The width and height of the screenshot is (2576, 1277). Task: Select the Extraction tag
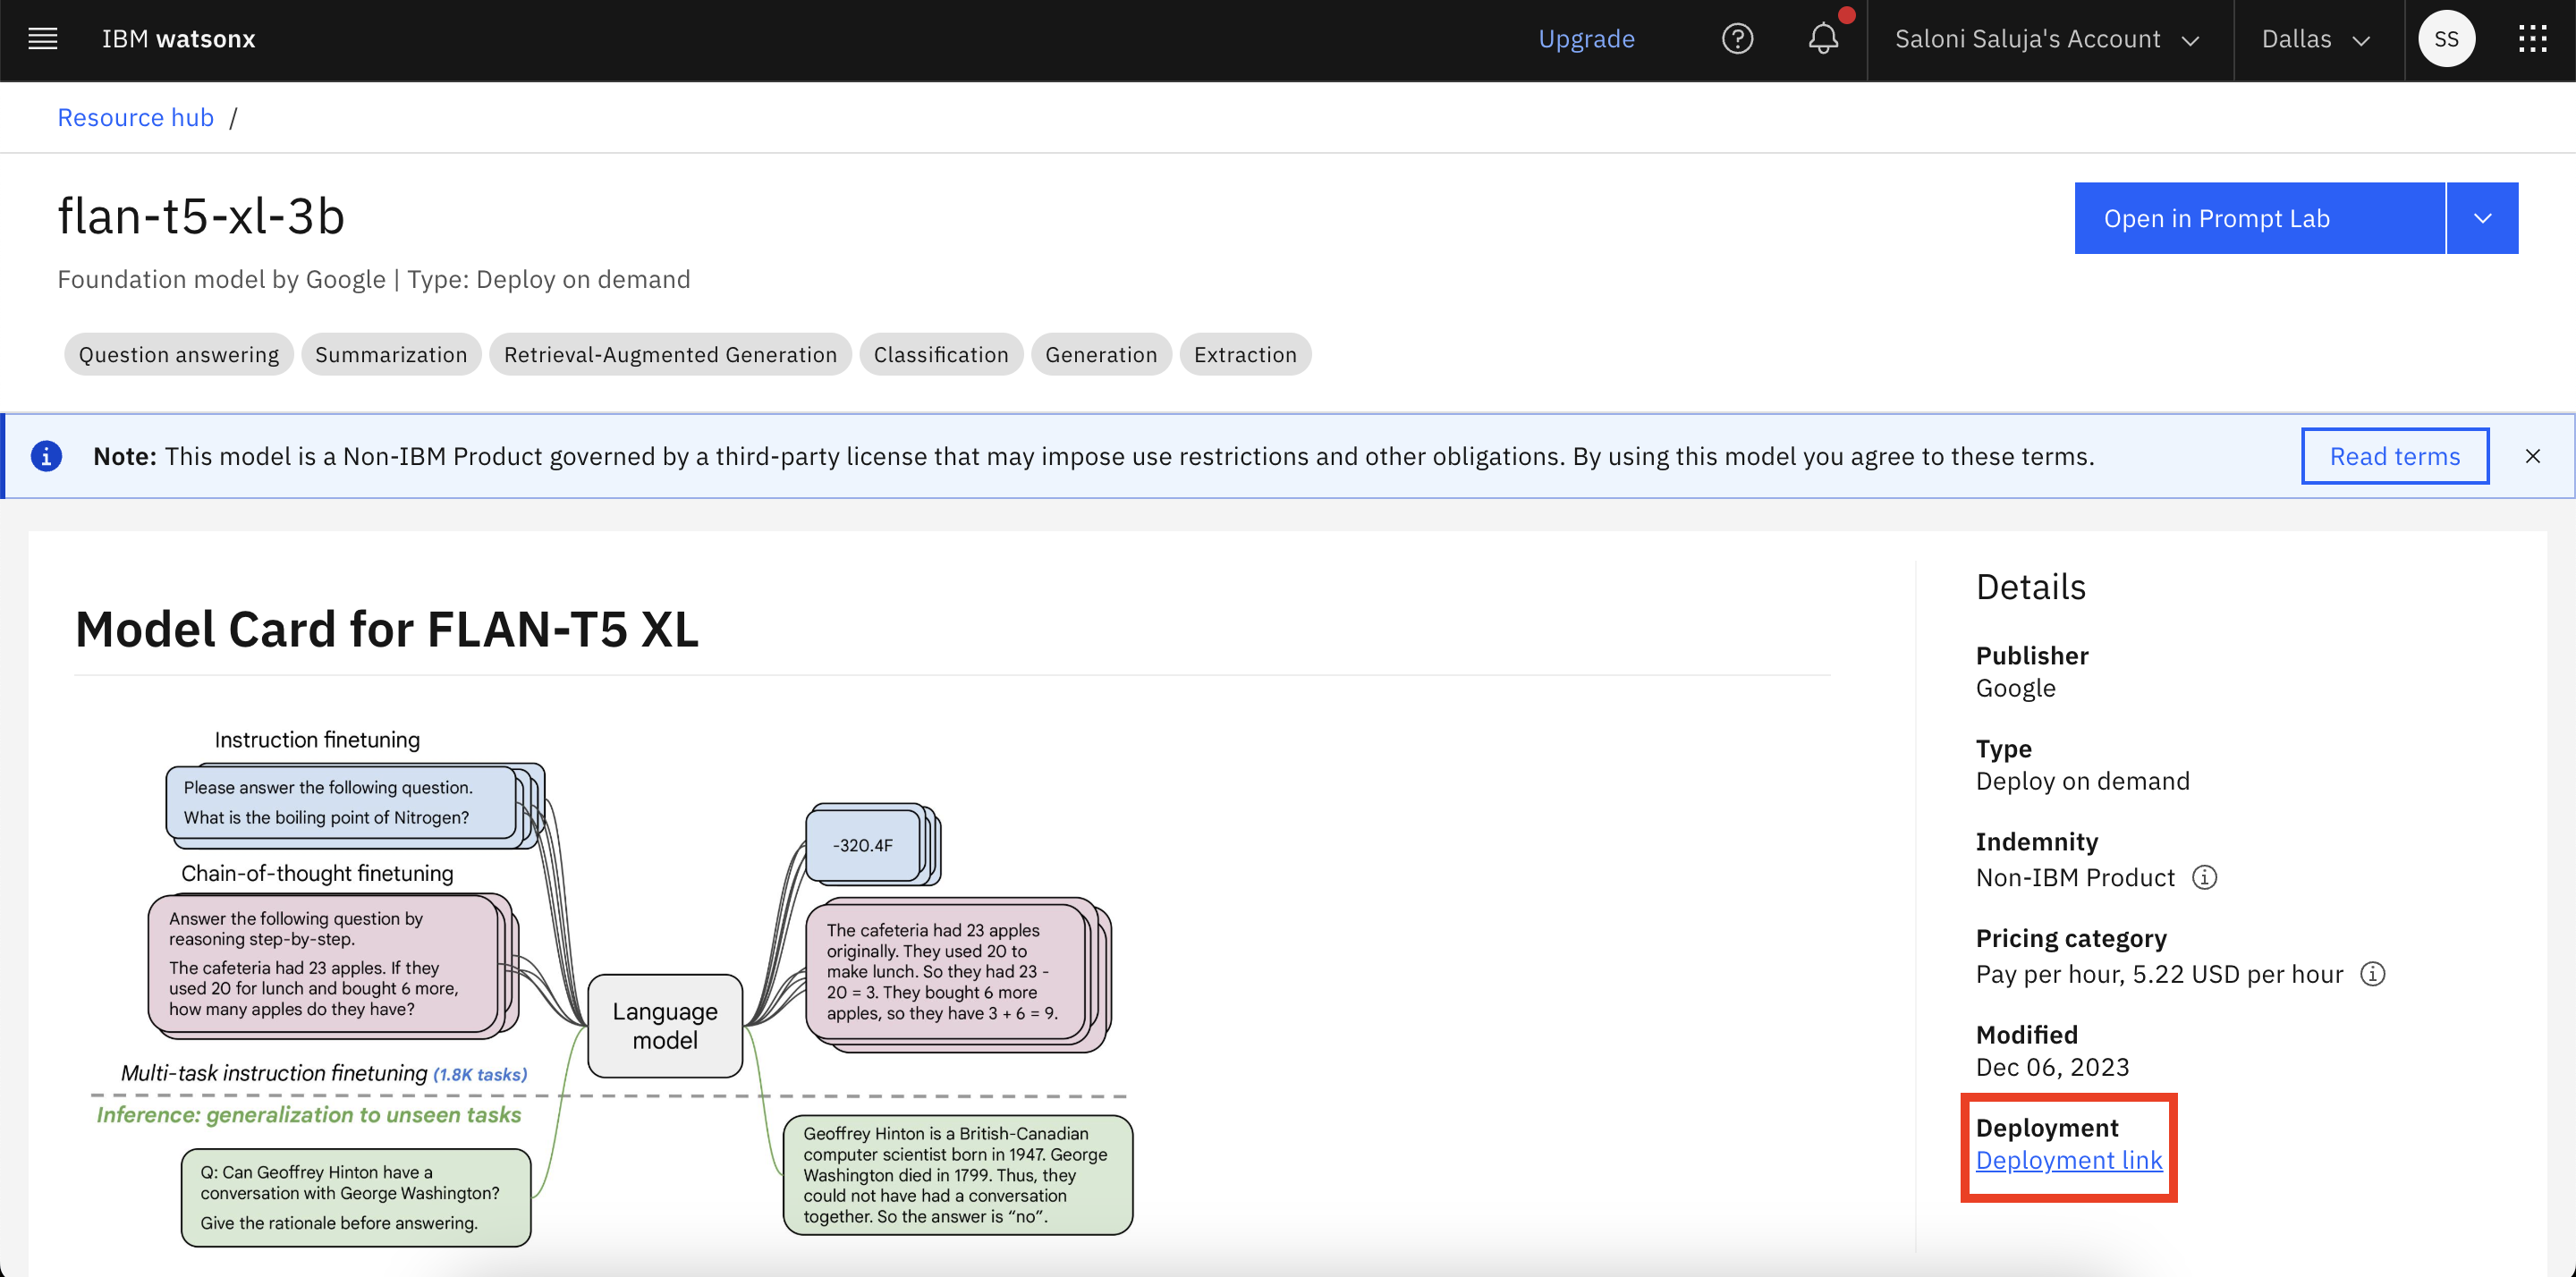1244,354
